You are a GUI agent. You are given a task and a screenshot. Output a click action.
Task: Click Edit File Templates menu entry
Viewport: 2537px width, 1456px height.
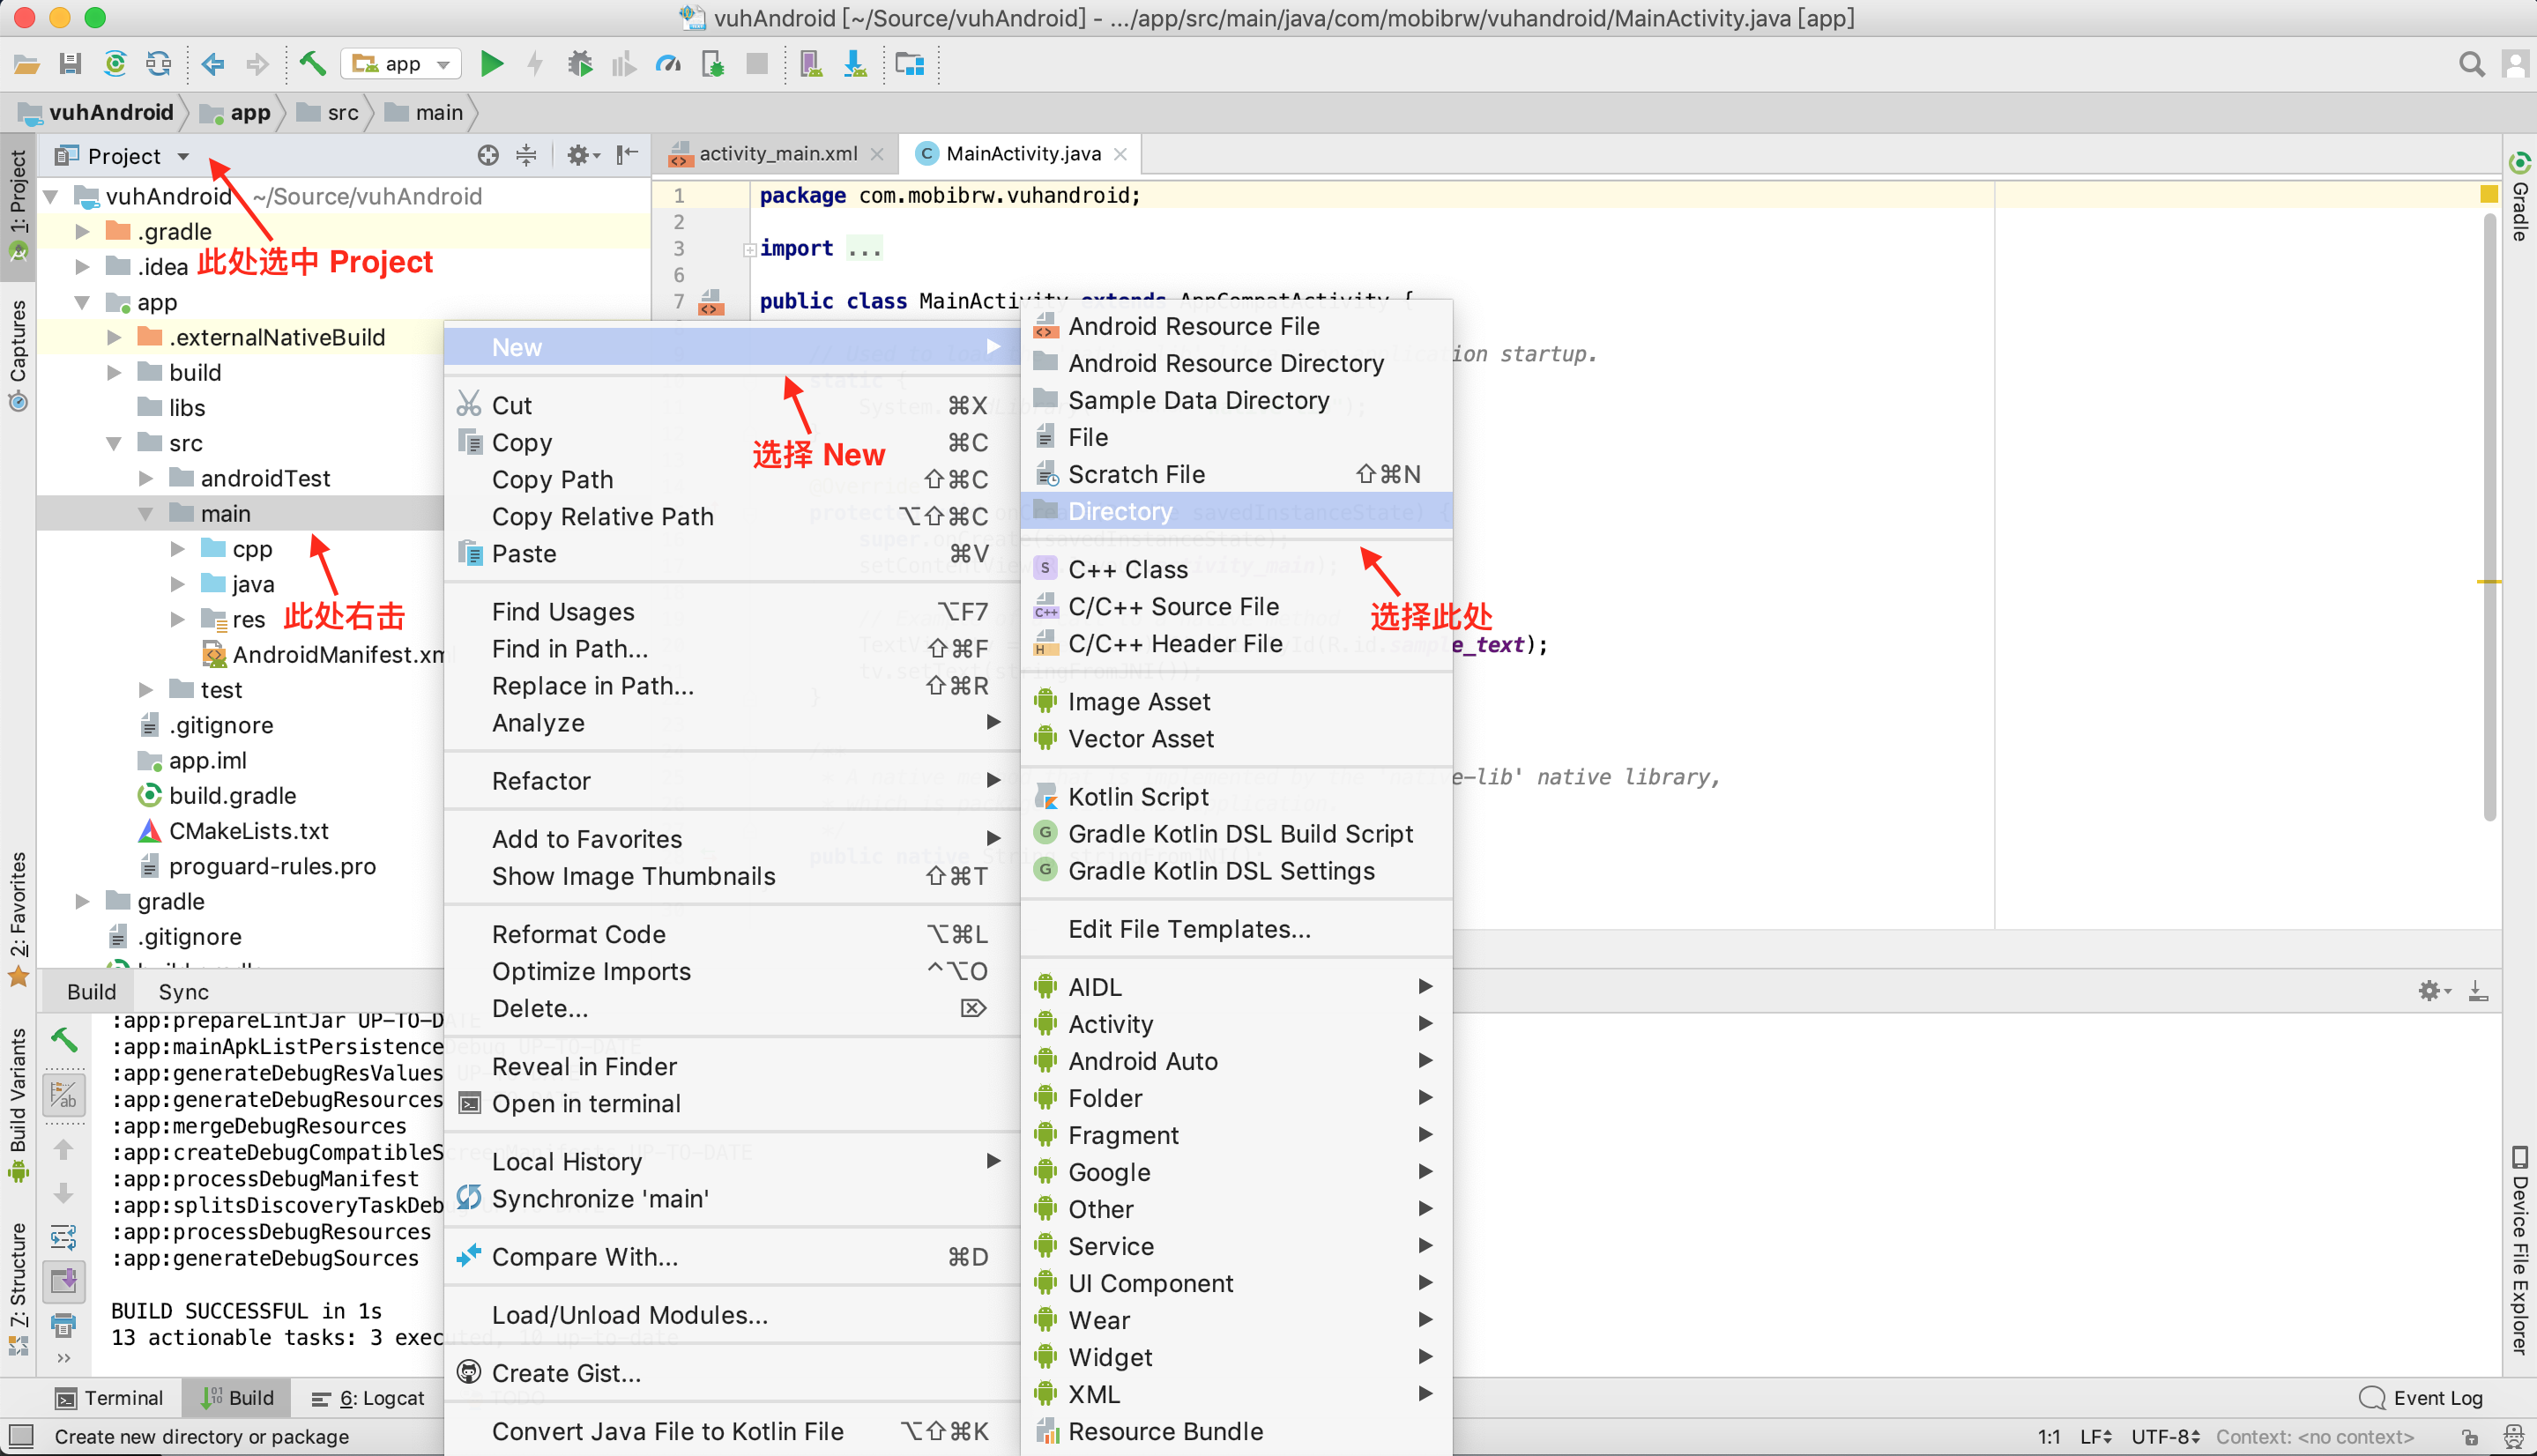coord(1236,930)
